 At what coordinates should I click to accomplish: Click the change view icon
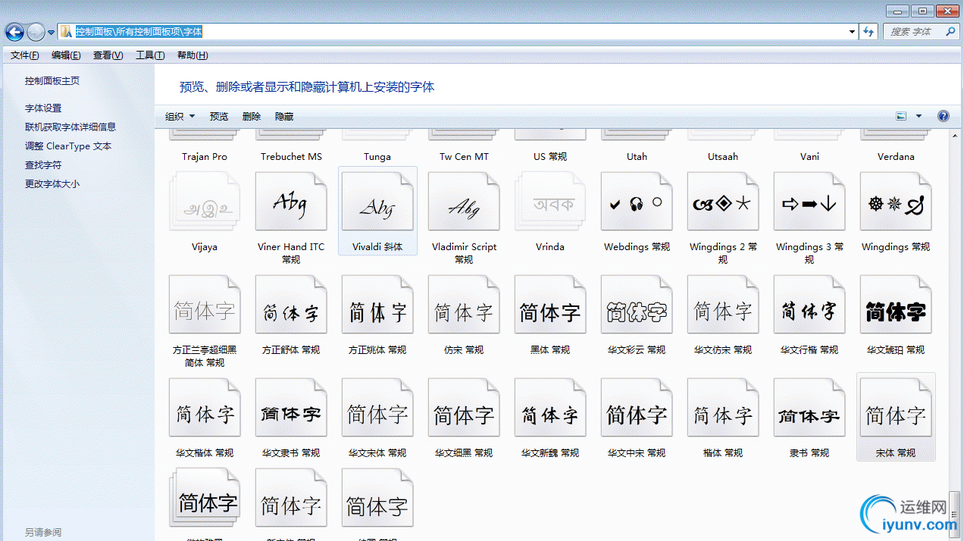tap(901, 116)
